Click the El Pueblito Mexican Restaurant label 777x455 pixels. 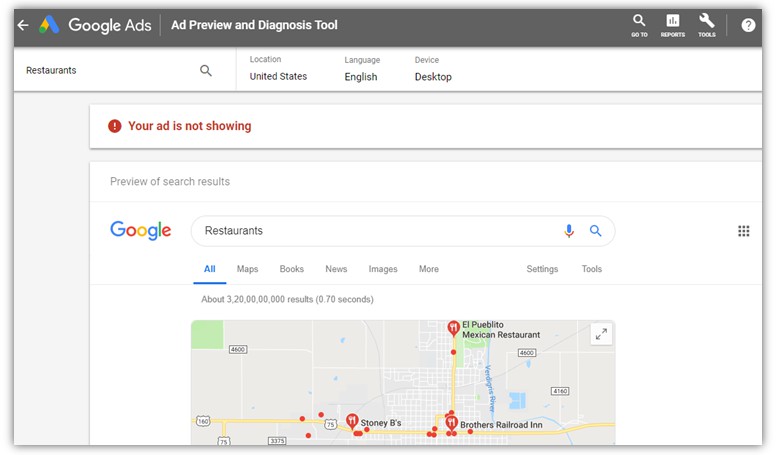click(x=501, y=330)
